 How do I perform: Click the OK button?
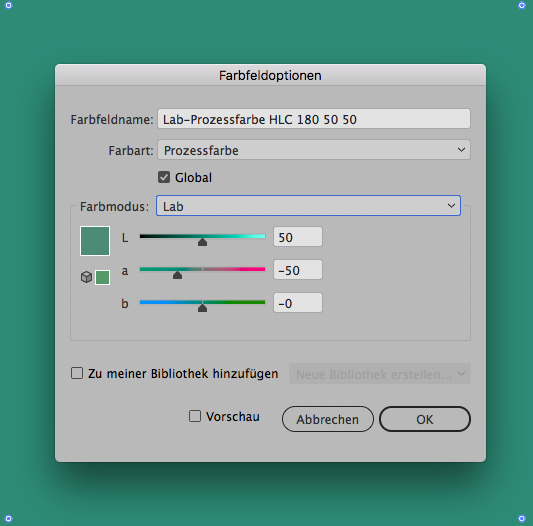pos(425,419)
